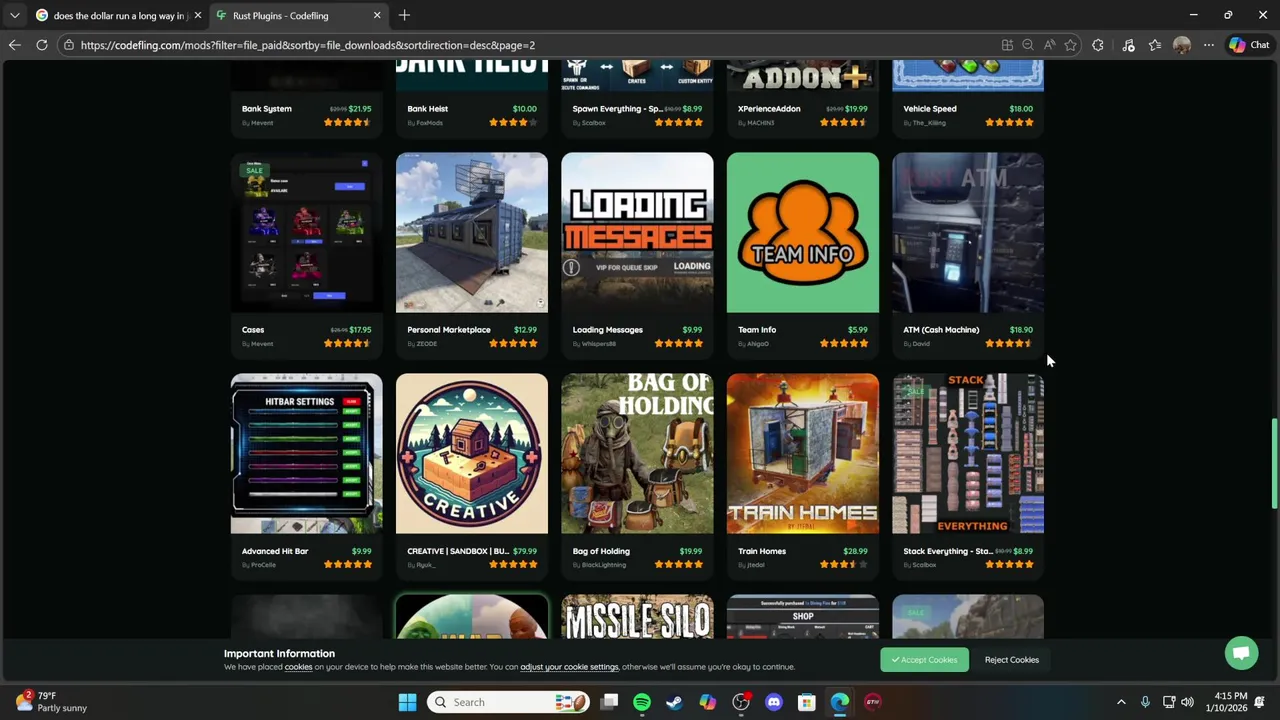1280x720 pixels.
Task: Click the microphone tray icon
Action: pos(1145,702)
